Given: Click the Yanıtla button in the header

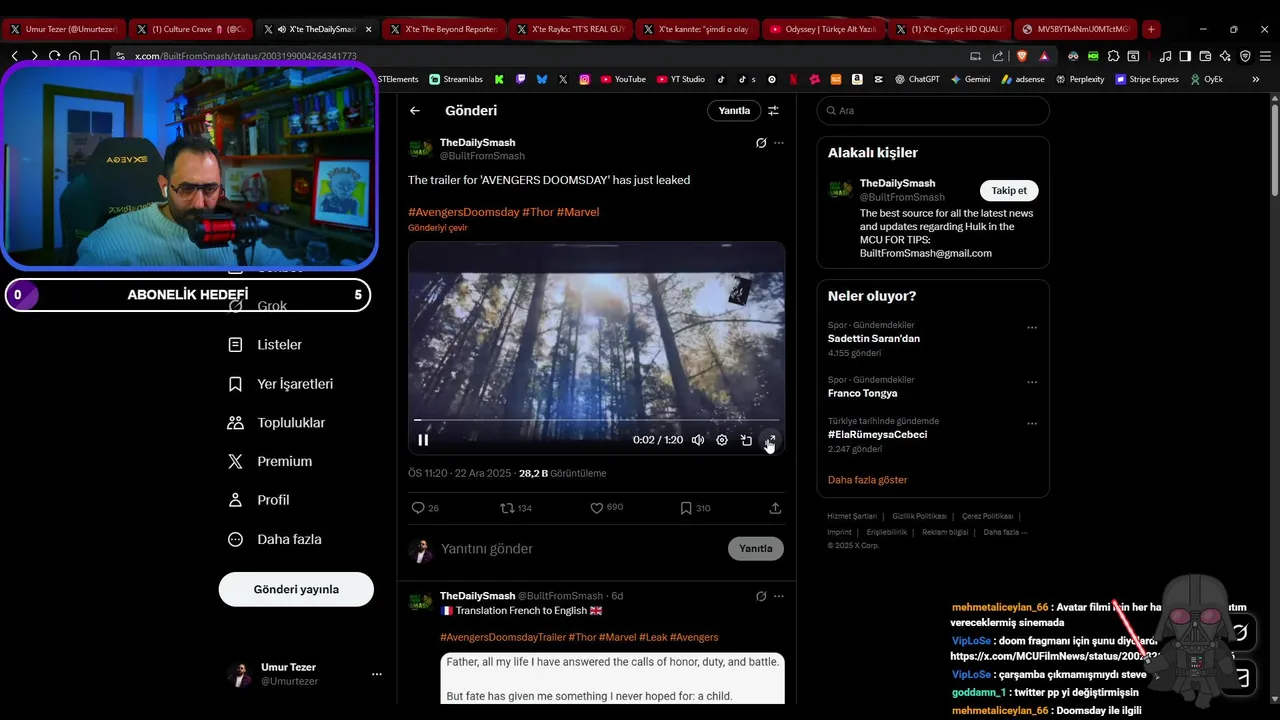Looking at the screenshot, I should tap(734, 111).
